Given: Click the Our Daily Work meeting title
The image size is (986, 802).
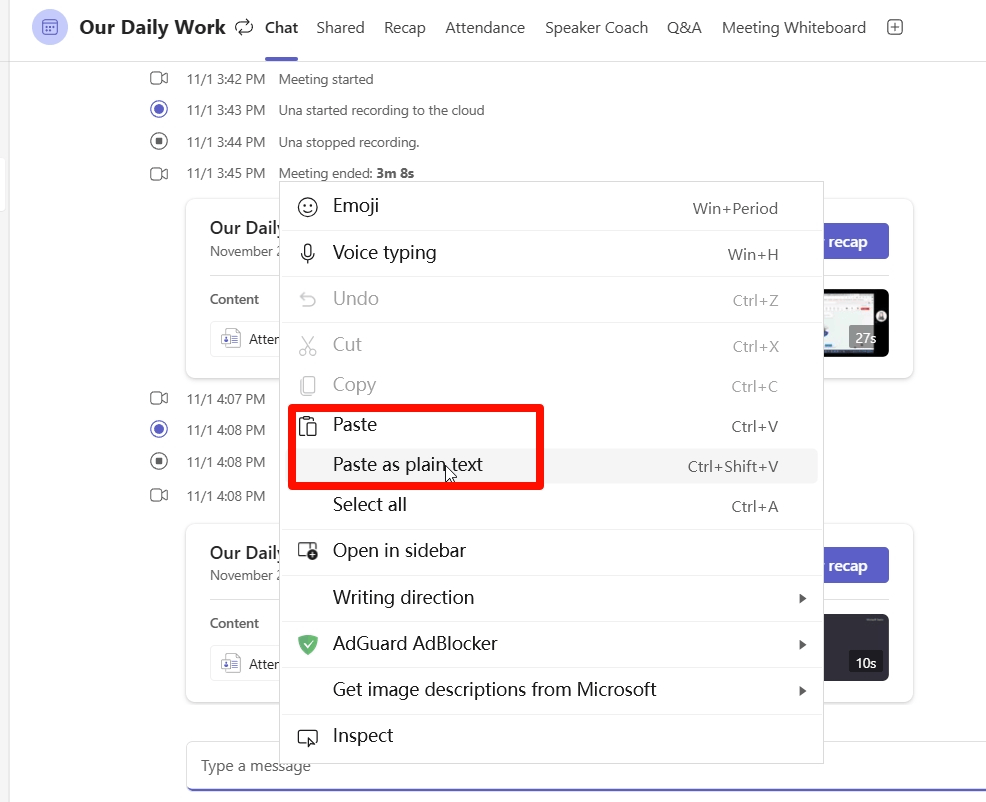Looking at the screenshot, I should pyautogui.click(x=152, y=27).
